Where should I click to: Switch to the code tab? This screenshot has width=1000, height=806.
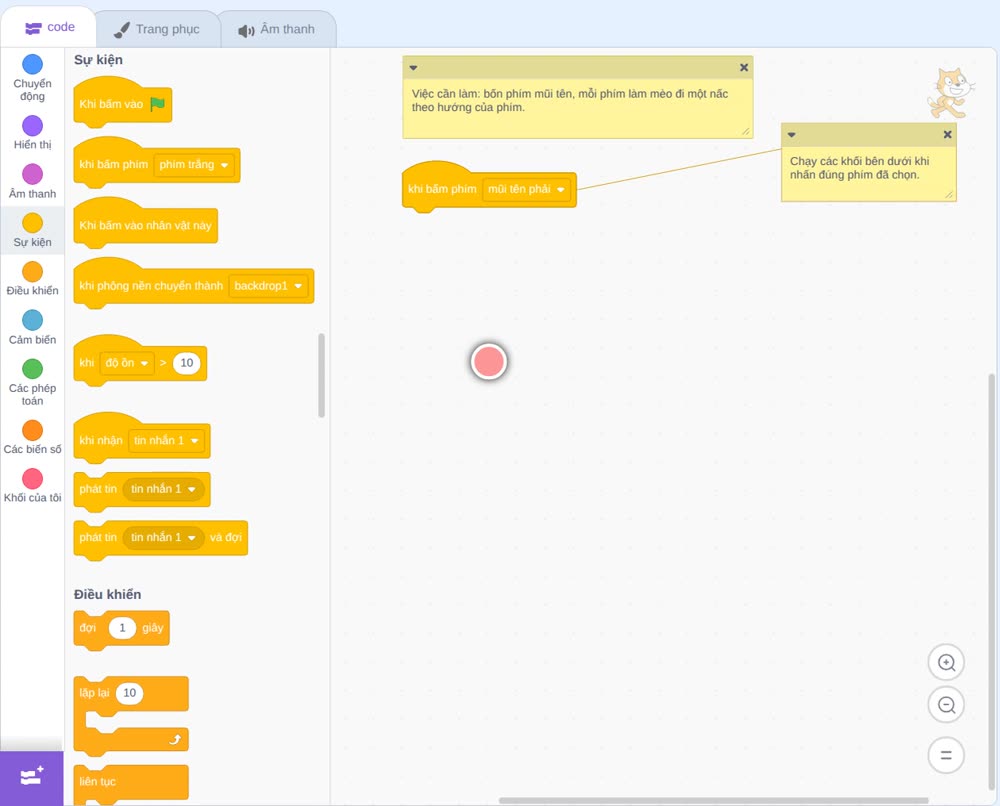49,27
